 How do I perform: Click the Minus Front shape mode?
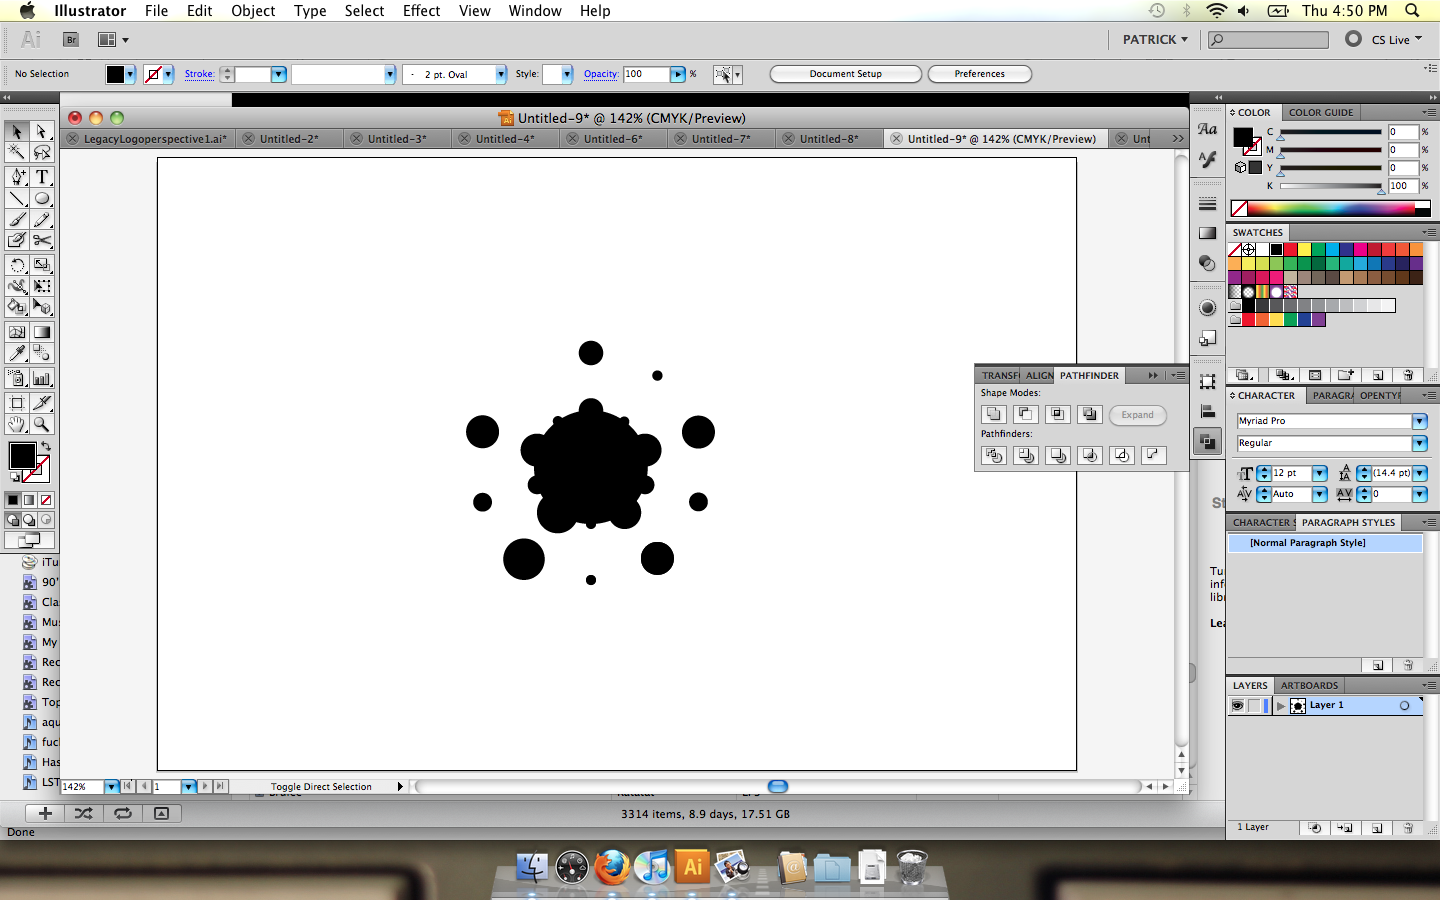(x=1025, y=414)
